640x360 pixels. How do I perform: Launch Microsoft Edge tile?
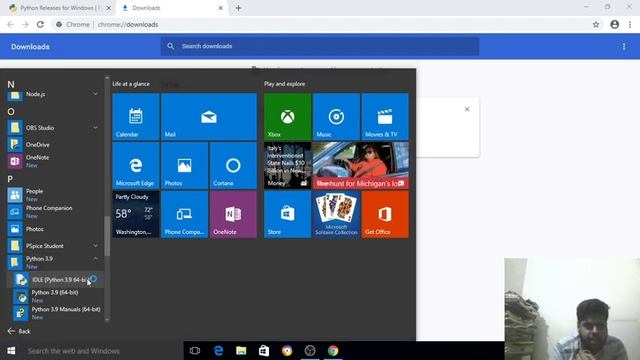point(136,165)
